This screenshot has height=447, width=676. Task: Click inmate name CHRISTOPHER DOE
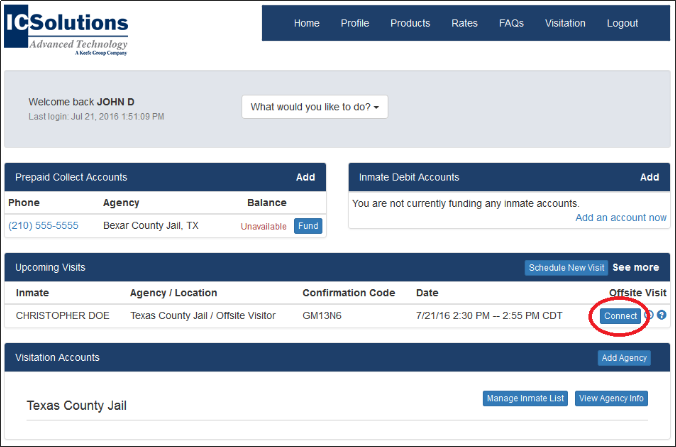63,316
